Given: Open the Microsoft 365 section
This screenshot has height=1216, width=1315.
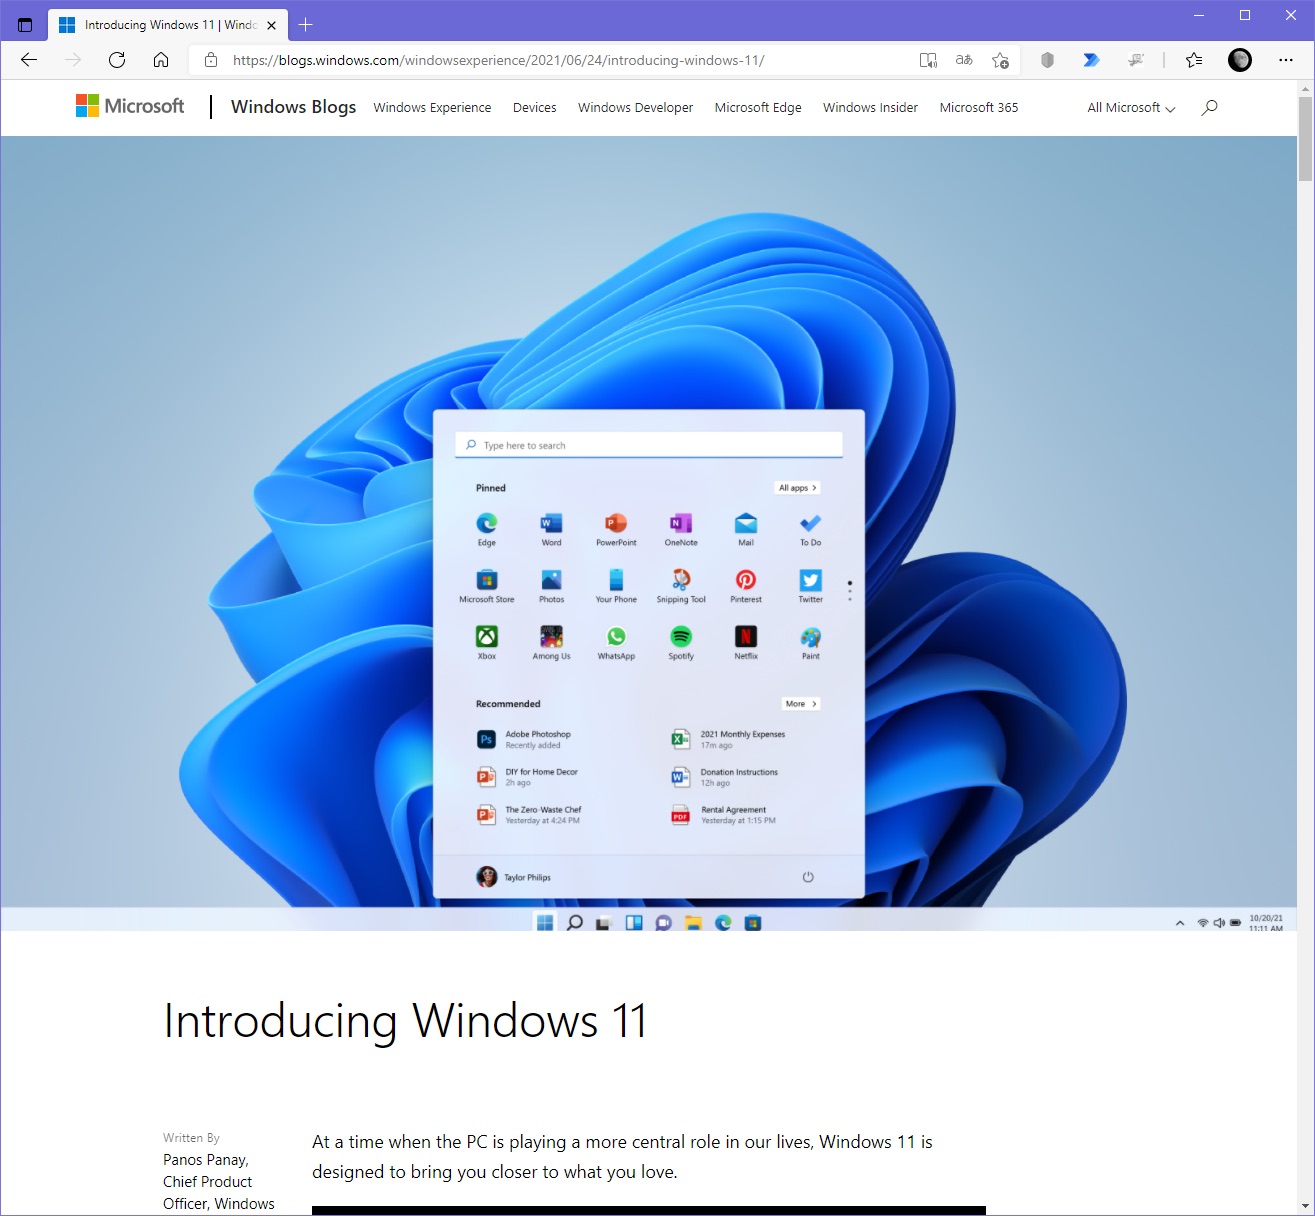Looking at the screenshot, I should [x=979, y=107].
